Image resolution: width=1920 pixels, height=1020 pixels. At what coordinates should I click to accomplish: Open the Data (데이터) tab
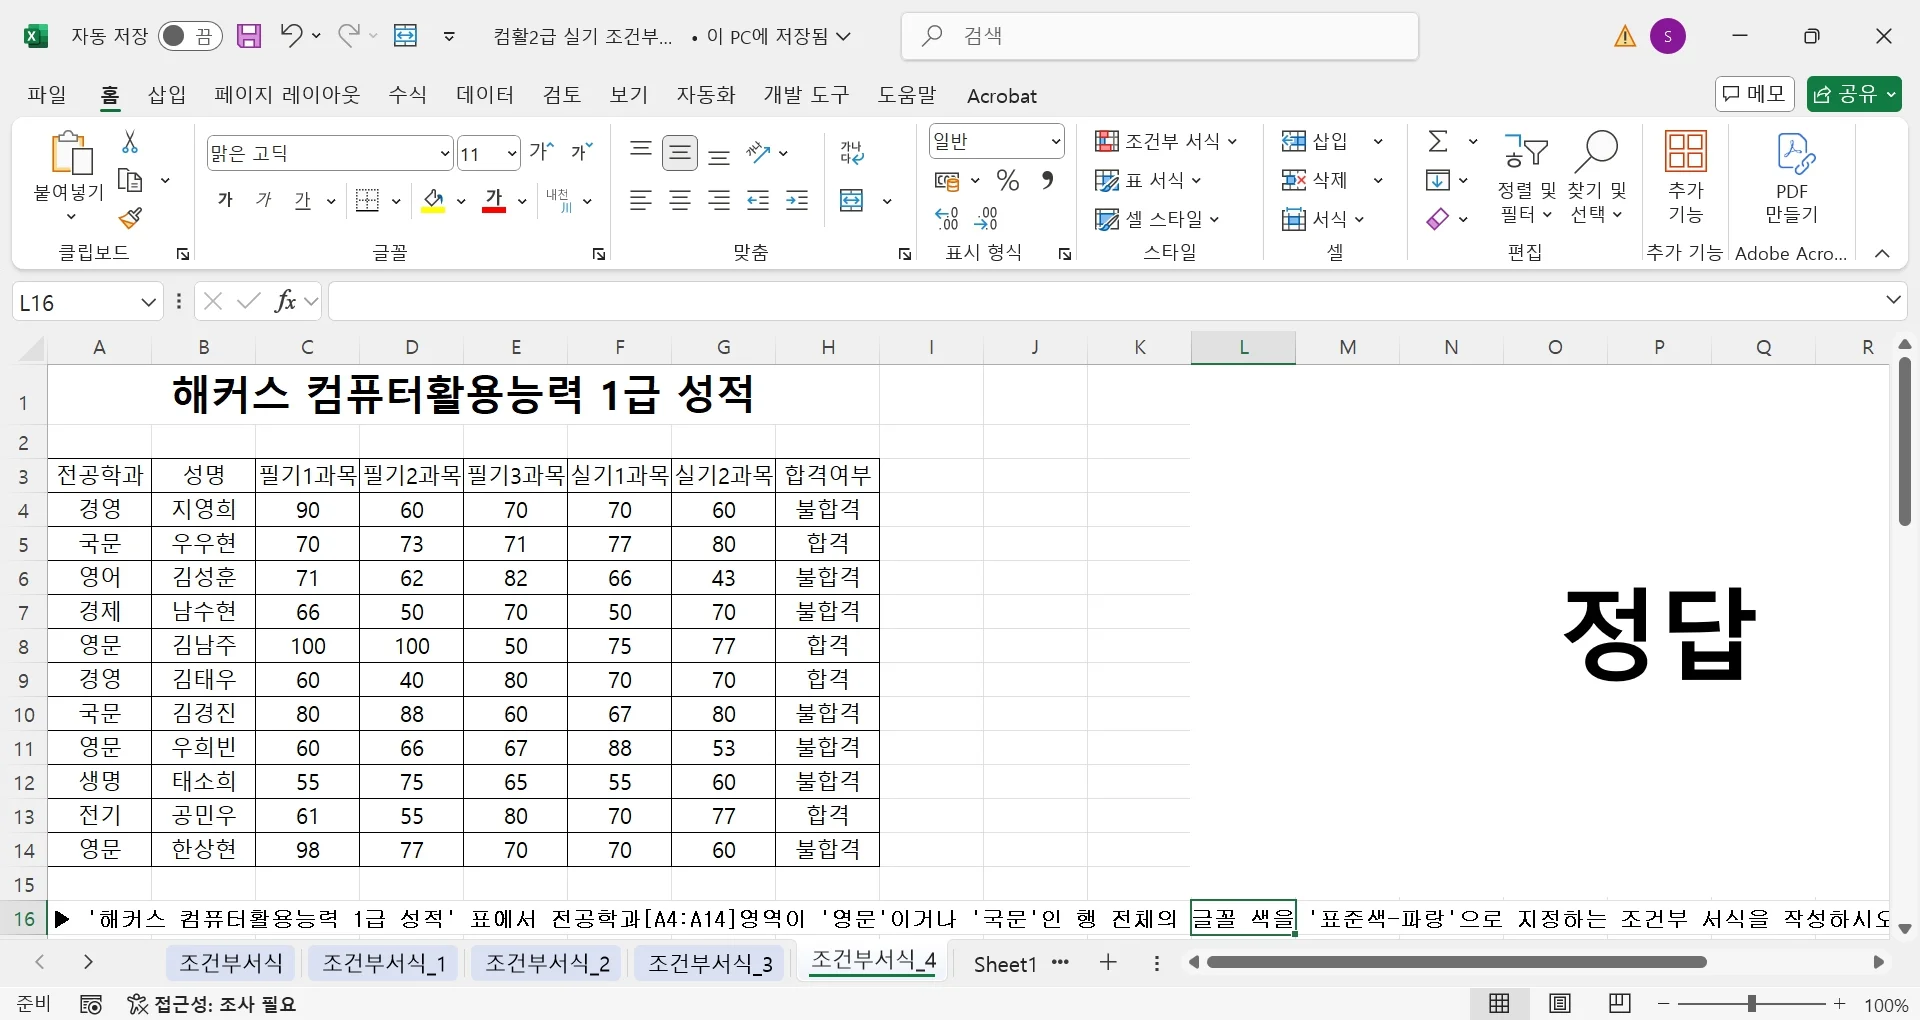485,95
